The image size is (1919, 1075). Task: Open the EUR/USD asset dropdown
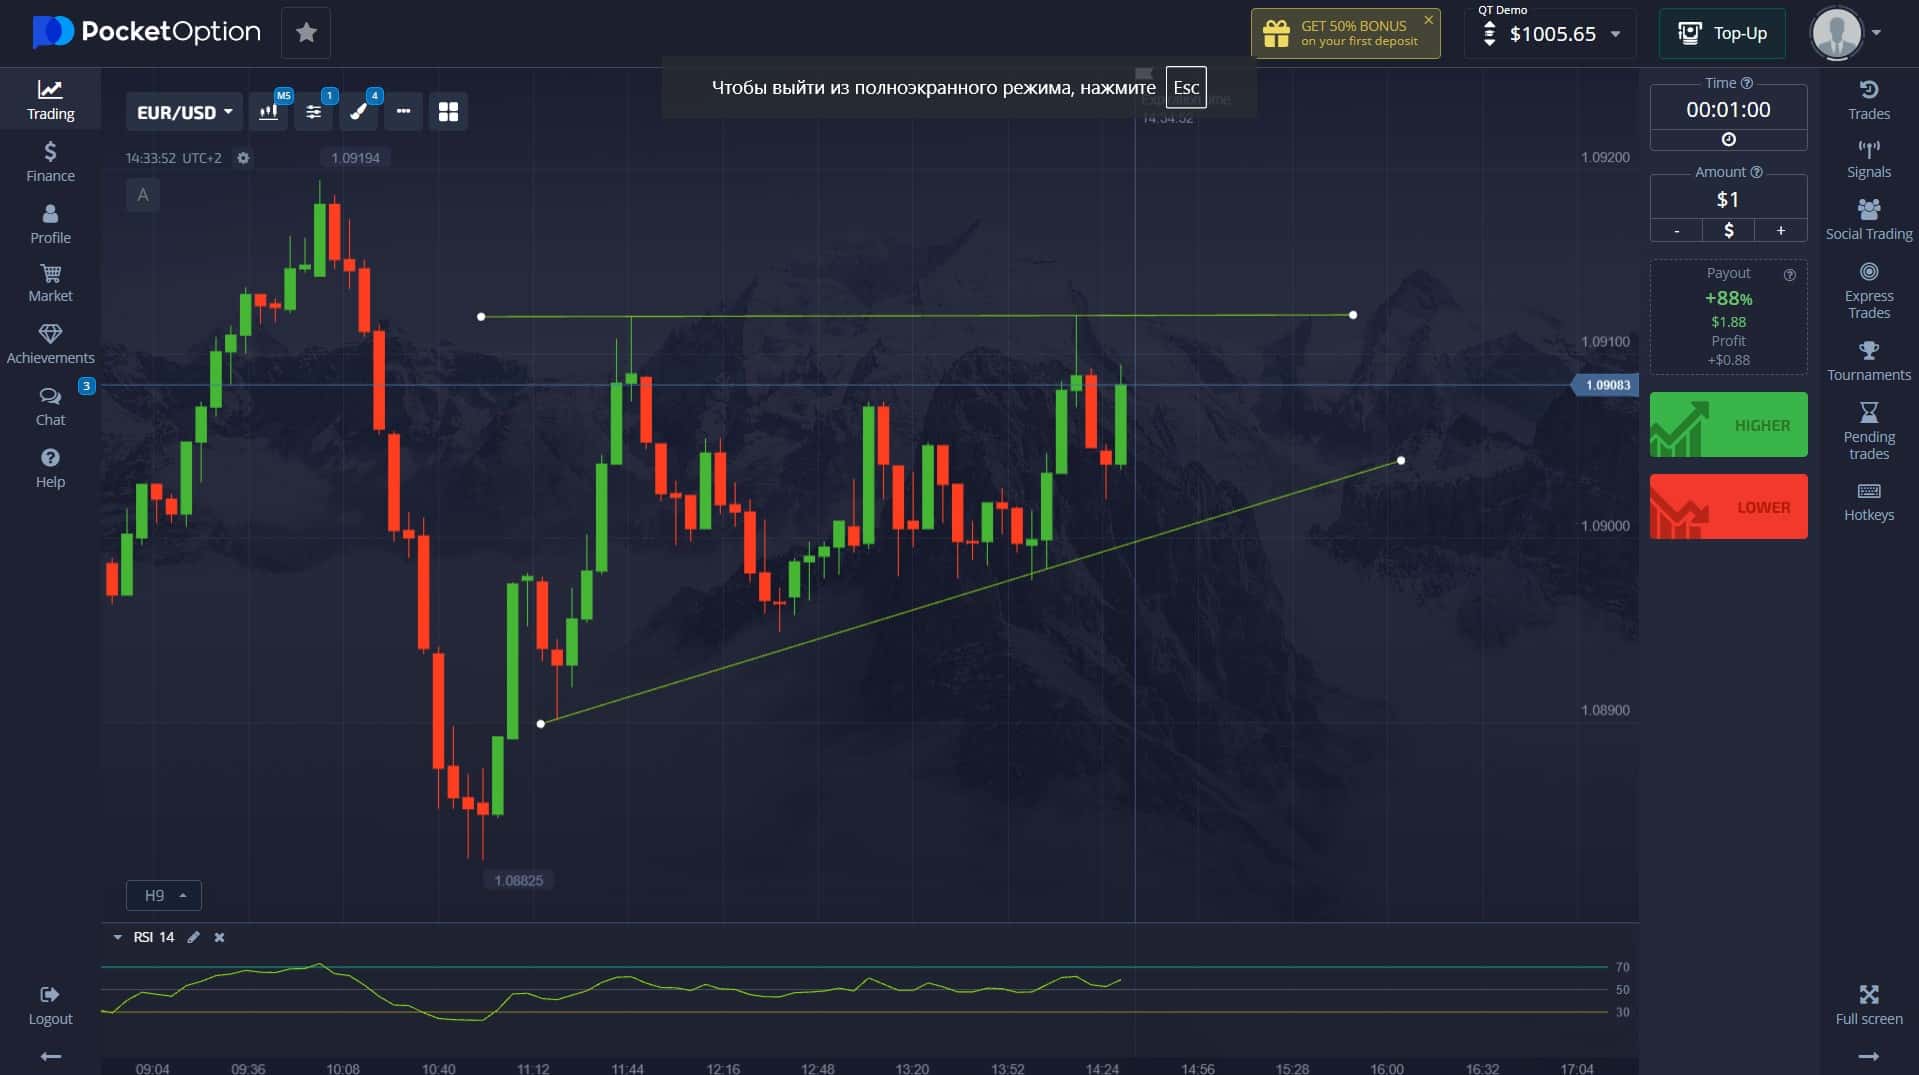184,112
